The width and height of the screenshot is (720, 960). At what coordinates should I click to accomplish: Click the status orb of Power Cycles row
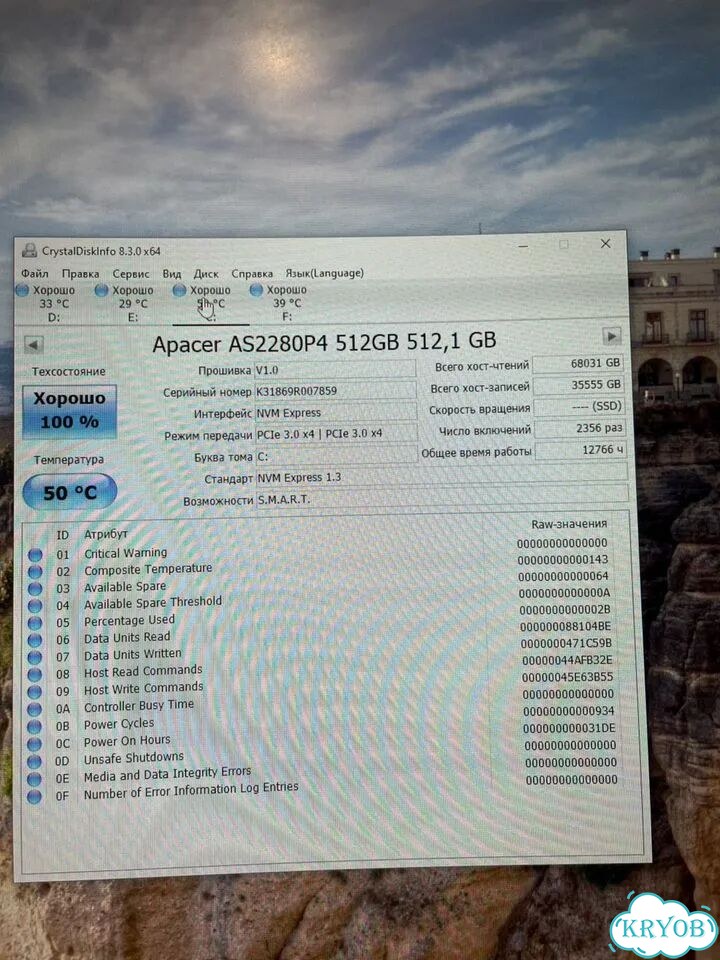coord(35,727)
